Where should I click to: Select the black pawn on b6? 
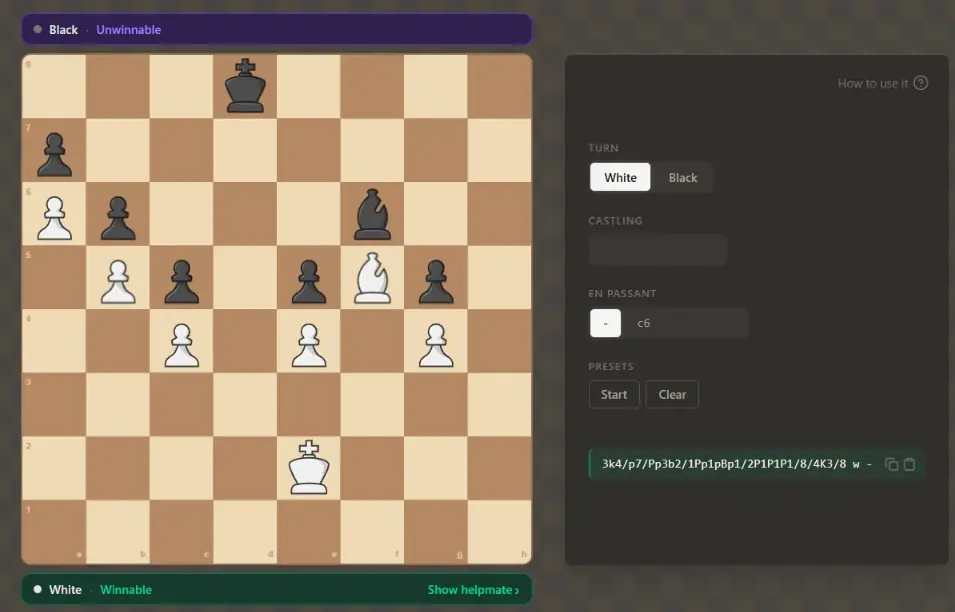[x=118, y=217]
